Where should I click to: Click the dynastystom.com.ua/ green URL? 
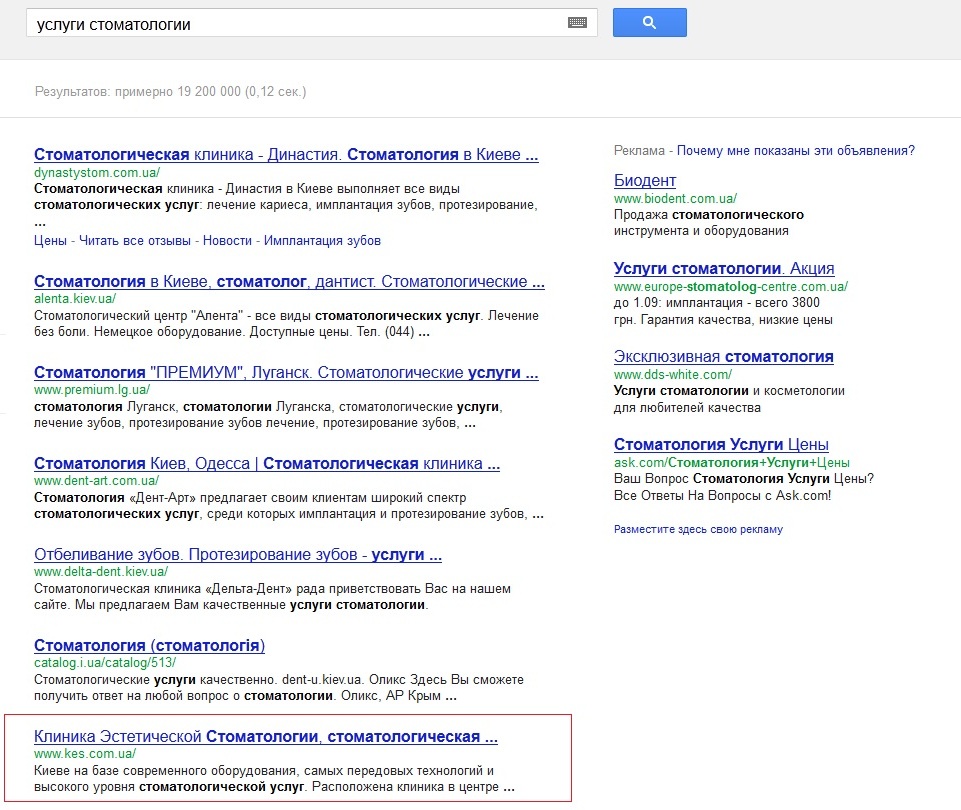point(97,173)
